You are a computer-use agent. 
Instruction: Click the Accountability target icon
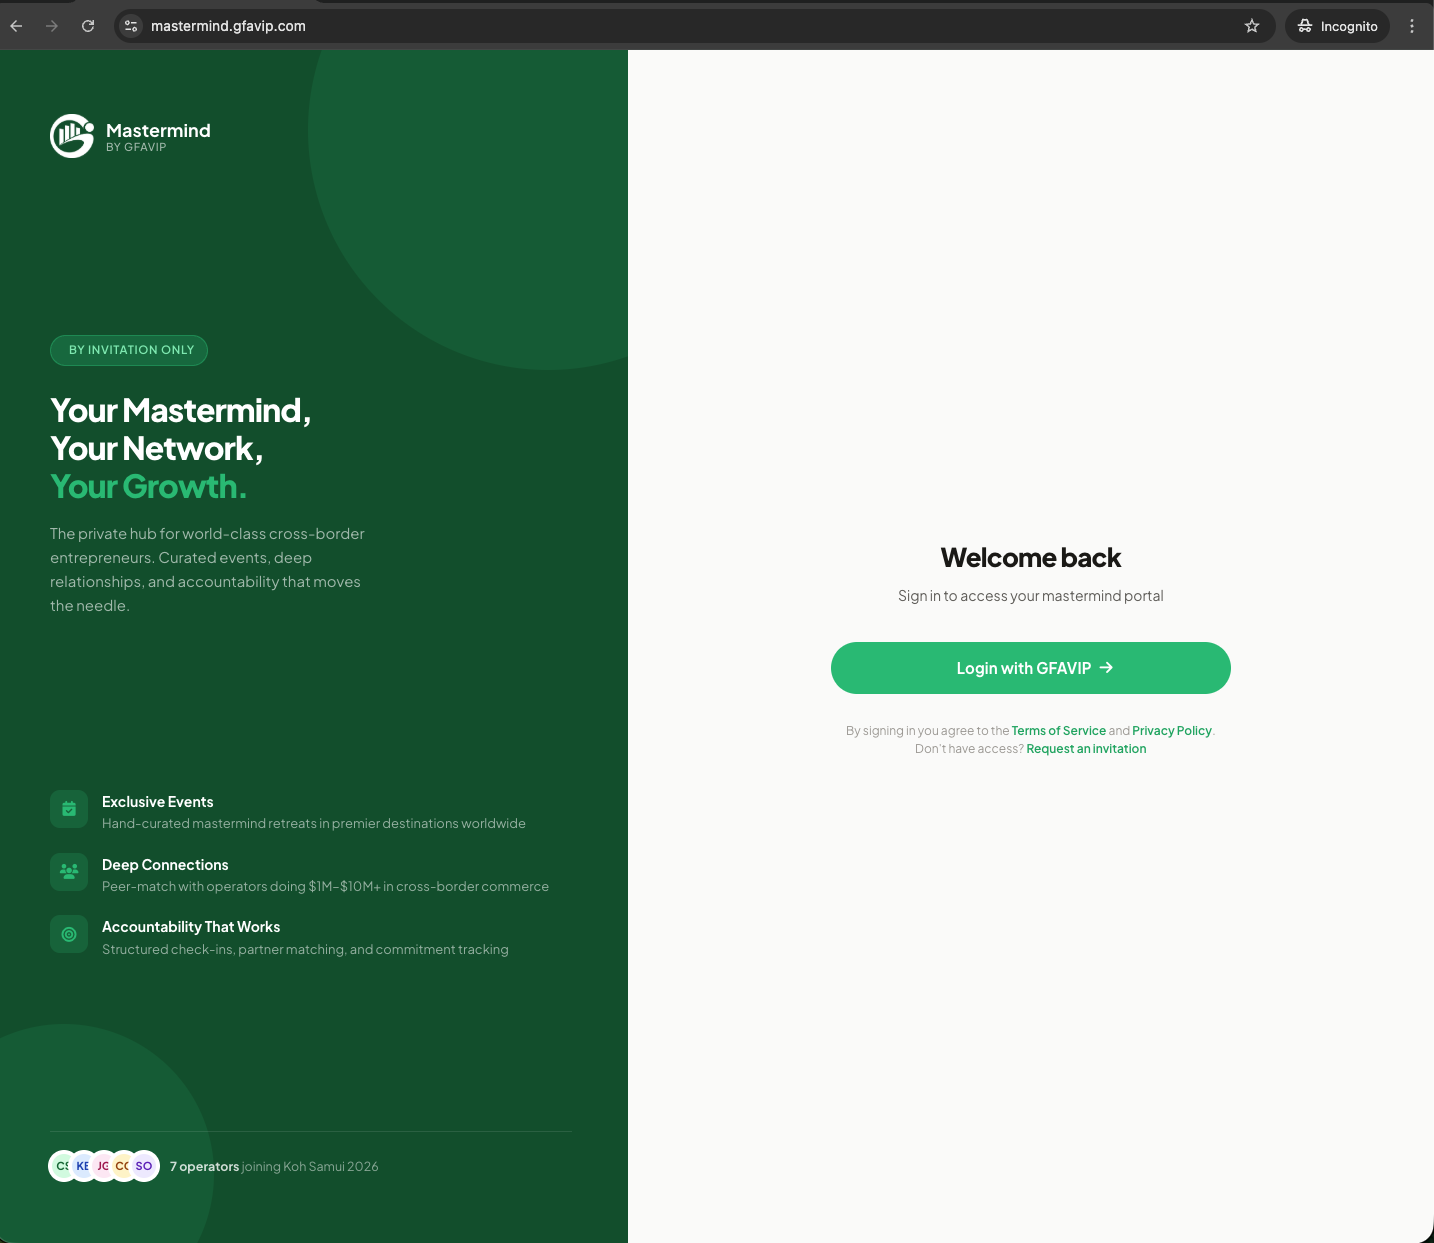click(x=69, y=934)
